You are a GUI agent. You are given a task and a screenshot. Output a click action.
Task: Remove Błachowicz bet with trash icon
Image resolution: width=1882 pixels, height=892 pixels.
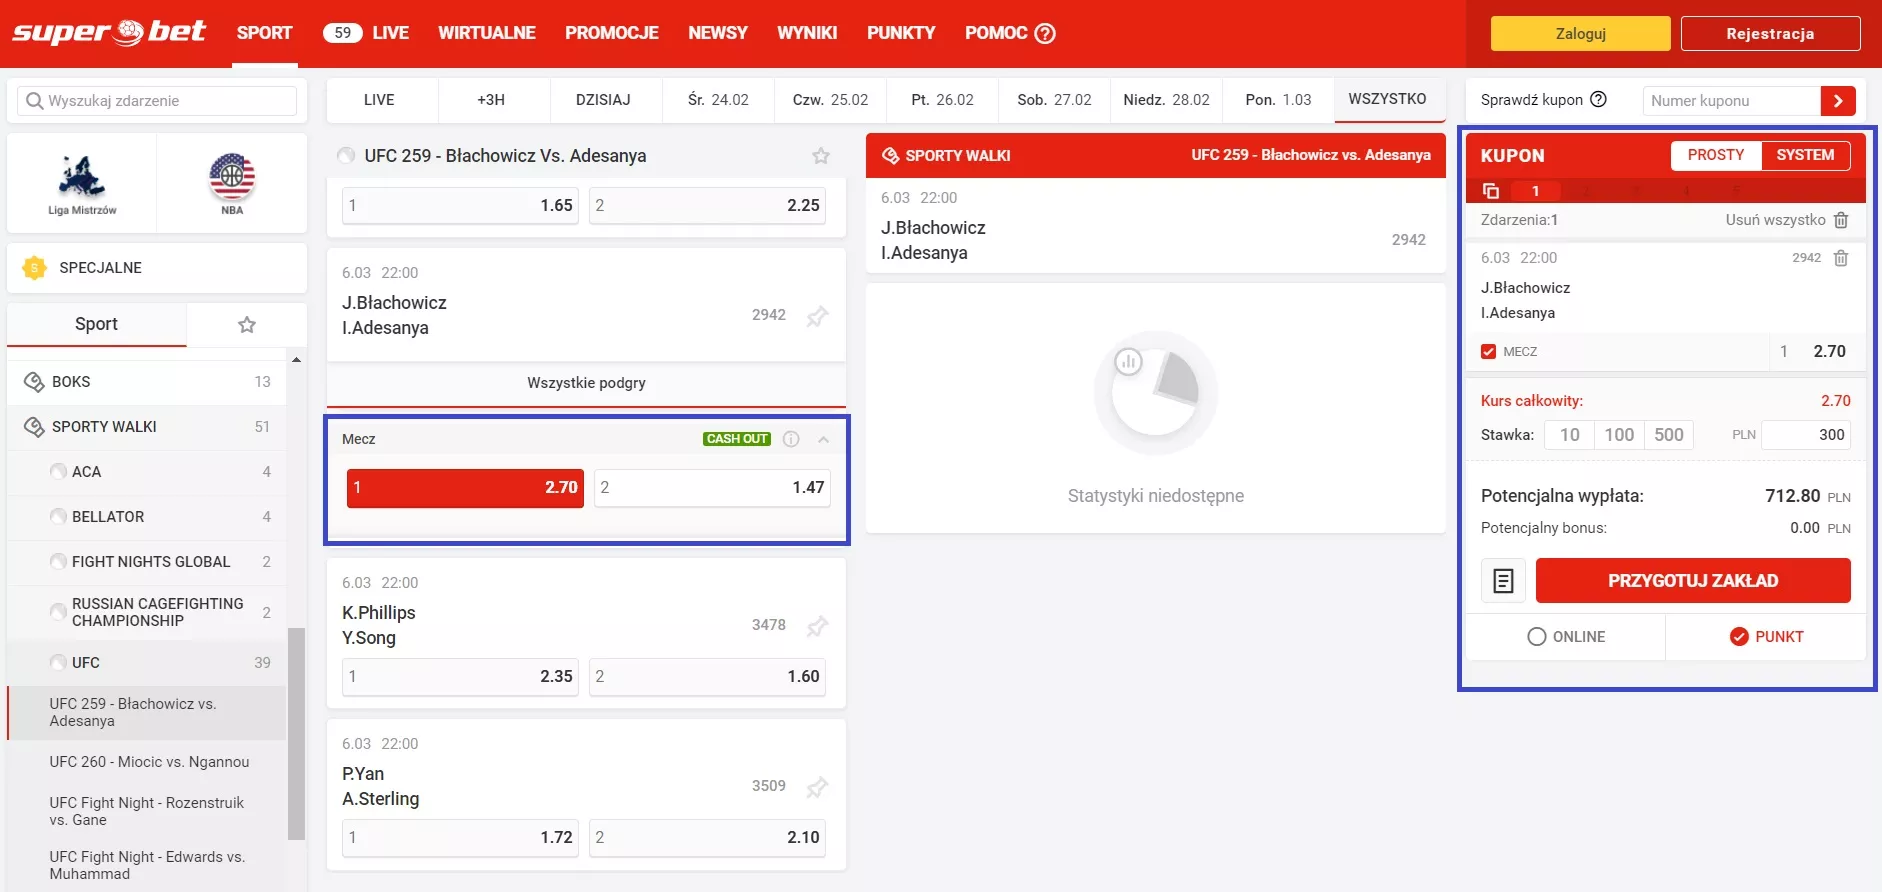tap(1841, 258)
